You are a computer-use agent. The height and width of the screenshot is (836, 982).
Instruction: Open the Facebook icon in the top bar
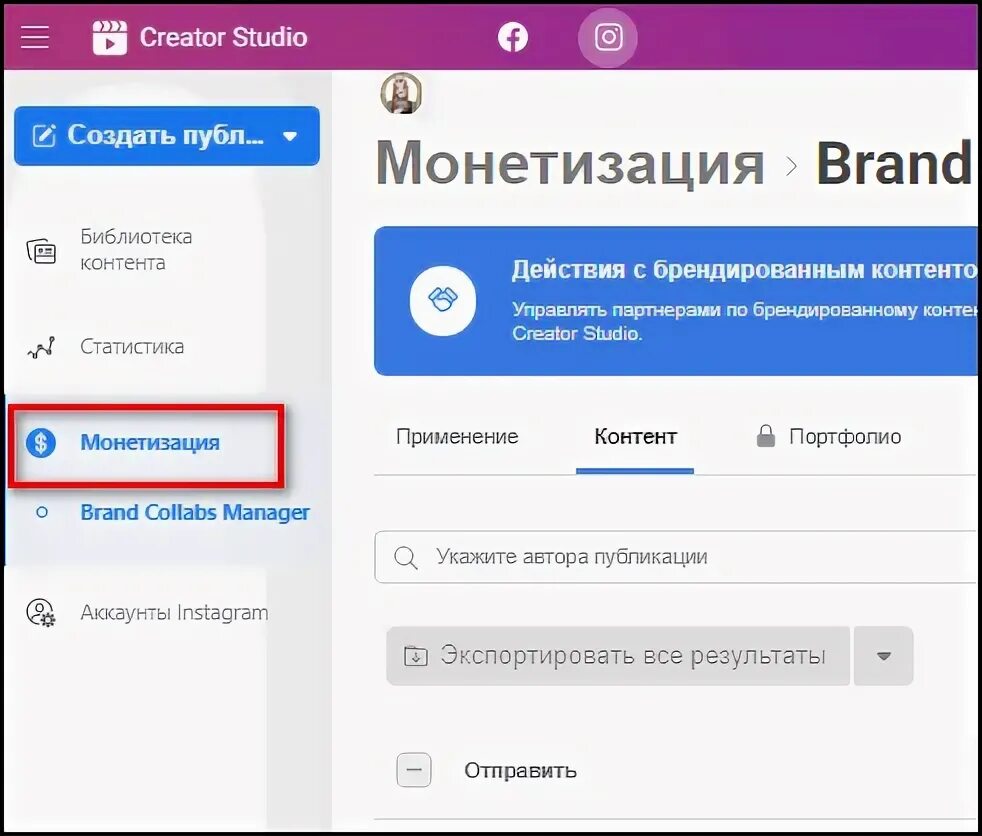(513, 37)
